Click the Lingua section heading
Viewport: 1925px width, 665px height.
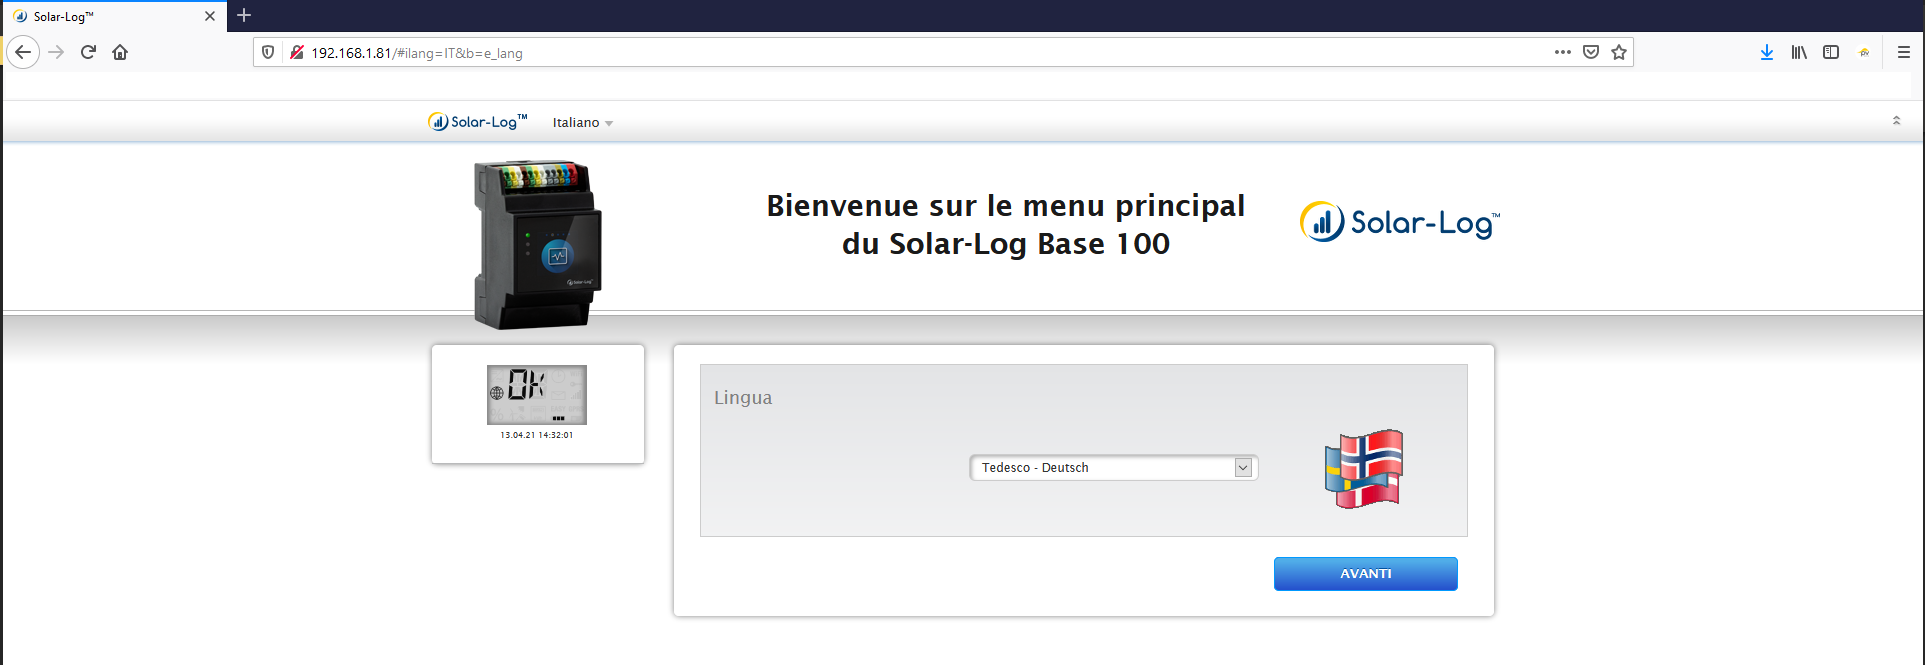click(743, 397)
